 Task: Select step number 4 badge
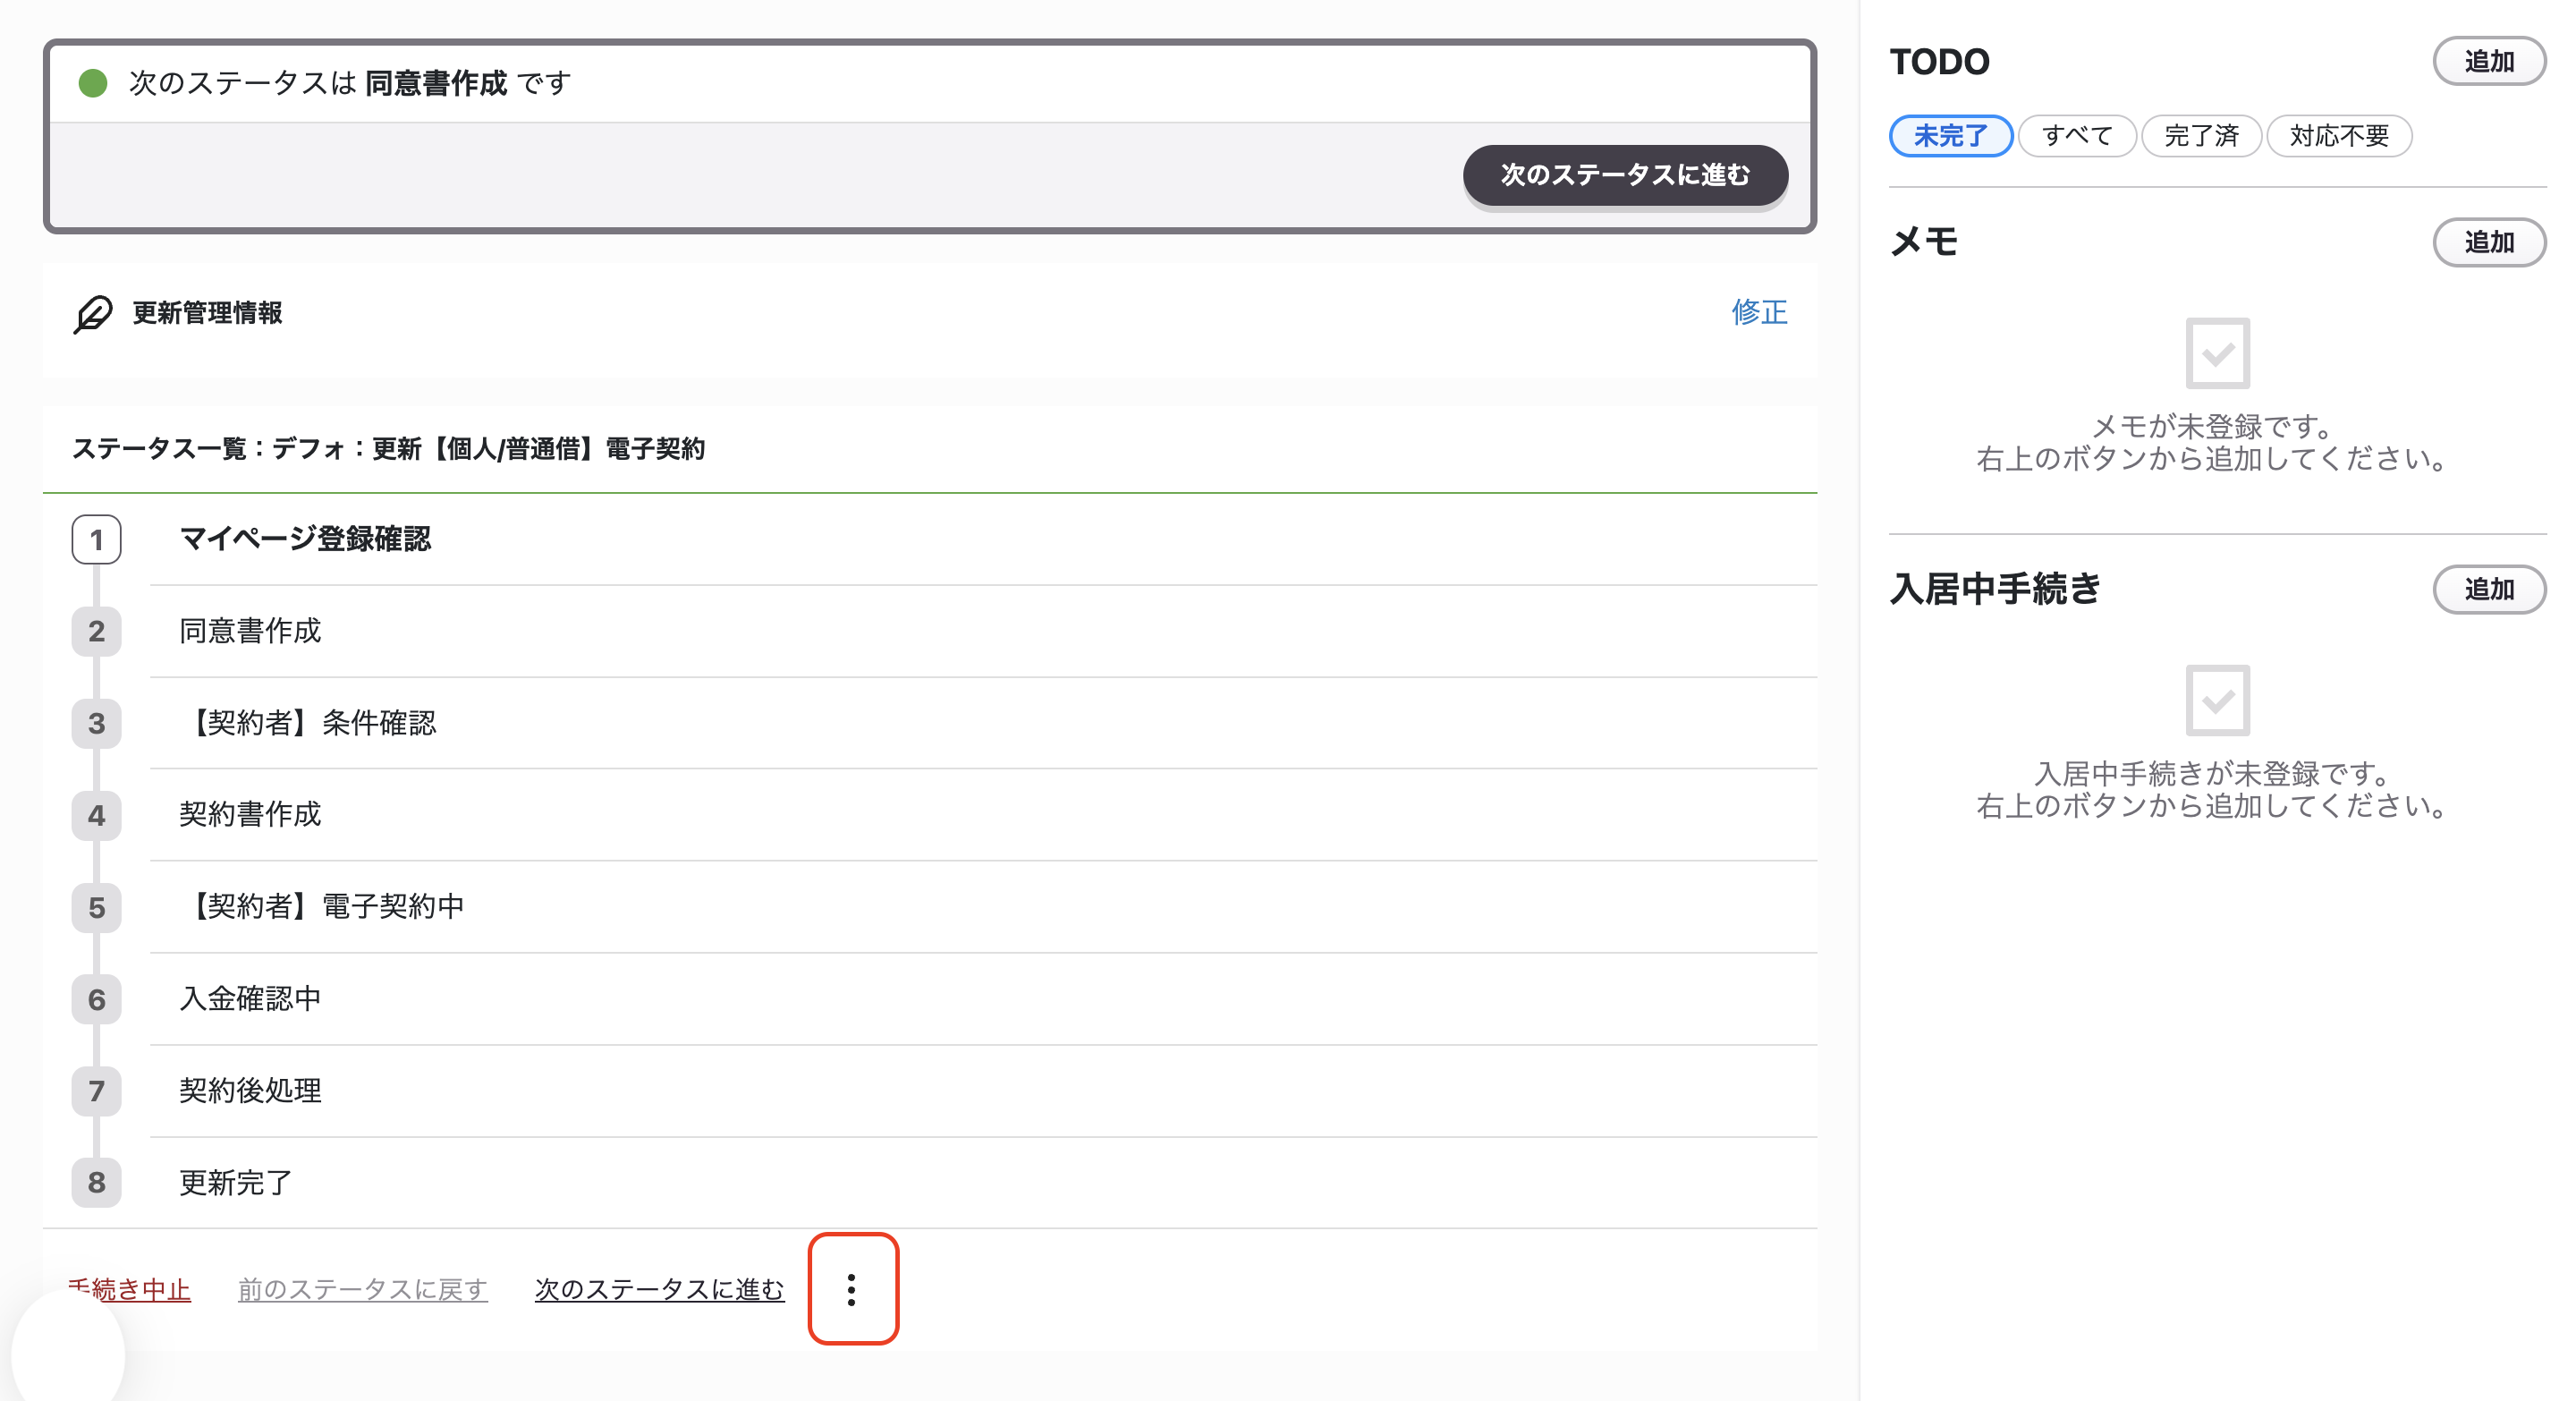coord(96,816)
